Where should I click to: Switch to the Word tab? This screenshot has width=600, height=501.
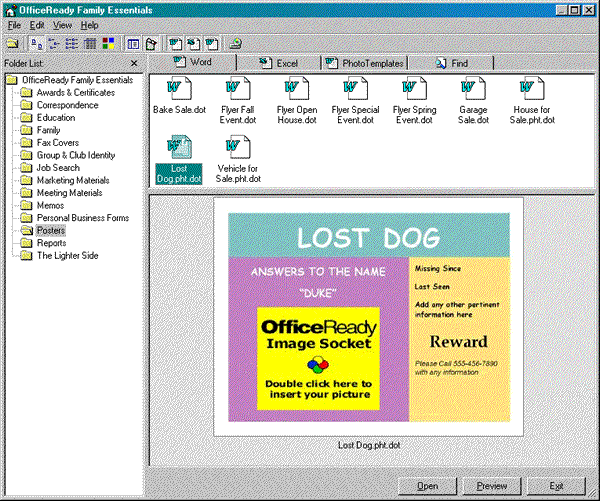192,62
